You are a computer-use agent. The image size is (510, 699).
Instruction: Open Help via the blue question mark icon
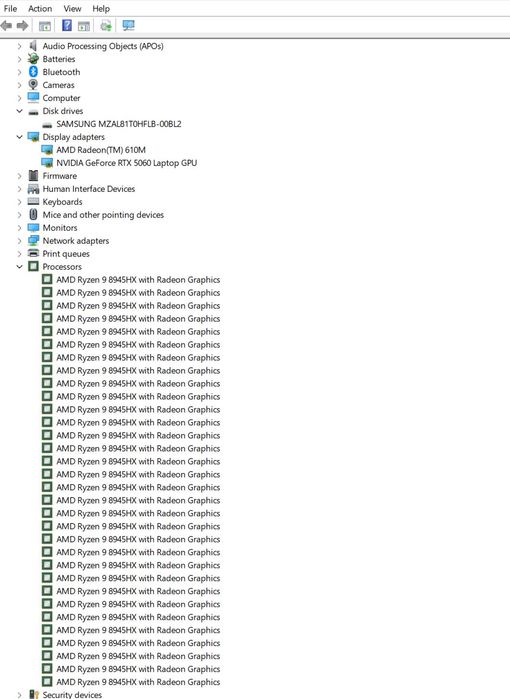click(66, 25)
